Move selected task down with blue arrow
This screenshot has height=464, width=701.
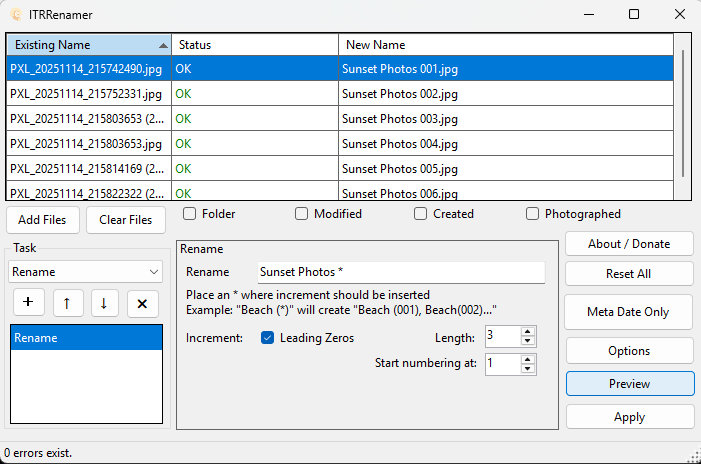point(104,303)
